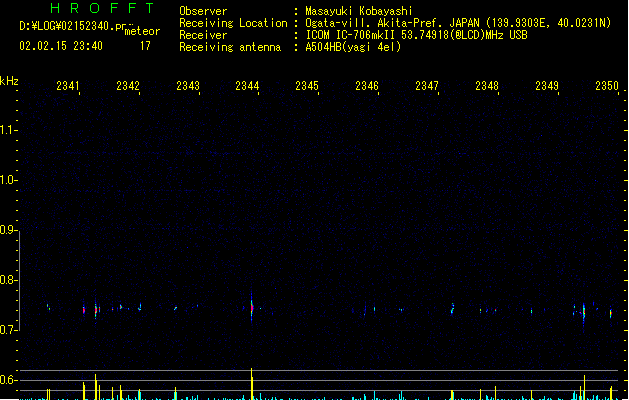Click the Receiver field label

tap(203, 35)
